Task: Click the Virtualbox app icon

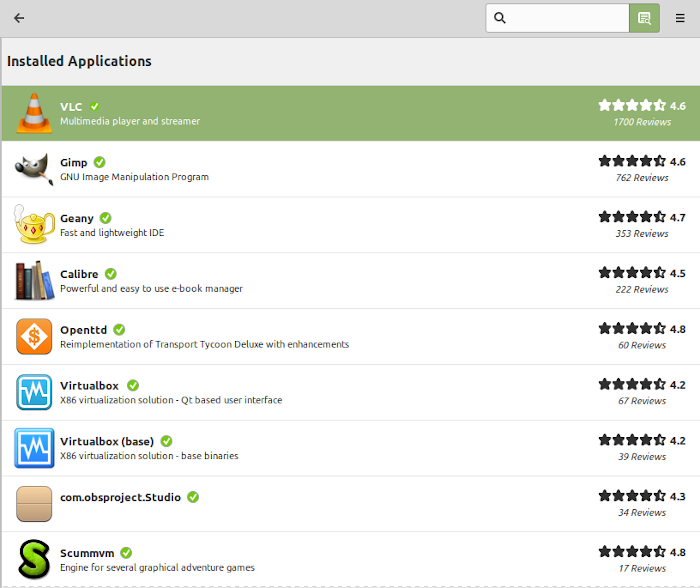Action: (x=33, y=392)
